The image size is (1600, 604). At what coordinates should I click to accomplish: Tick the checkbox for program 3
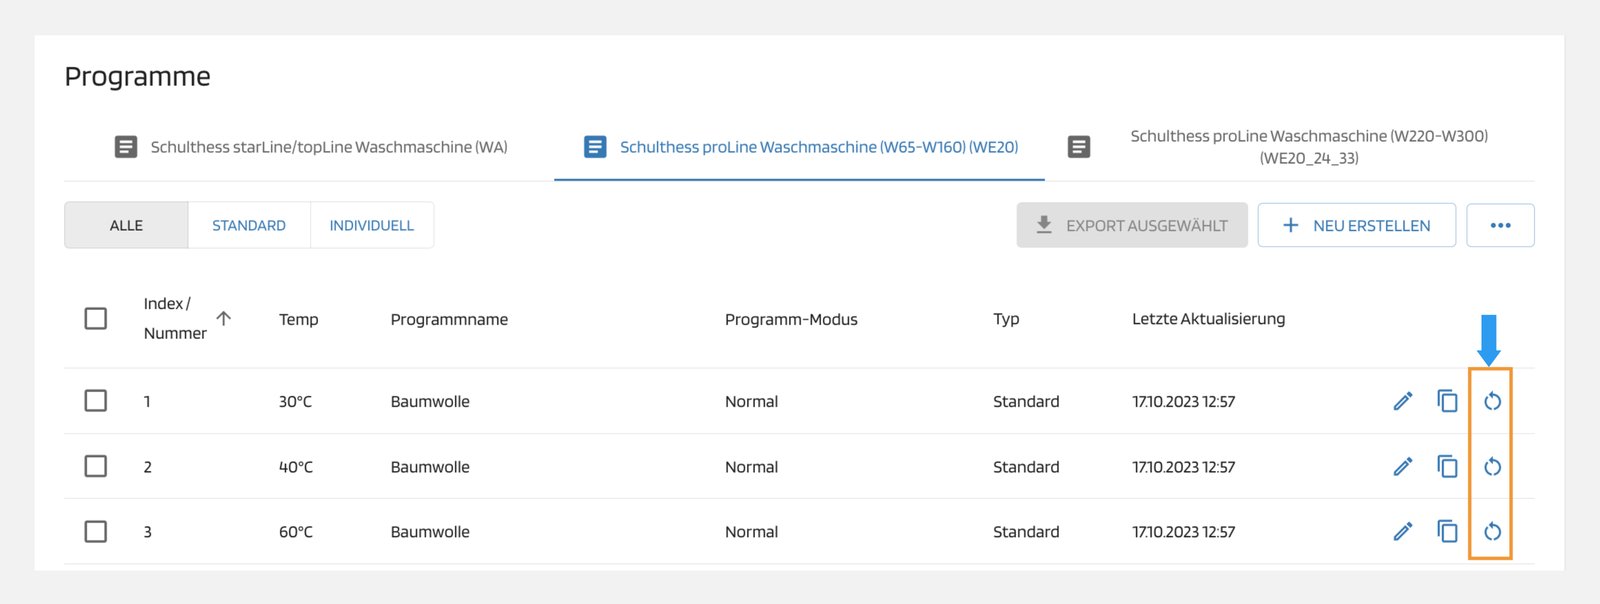[x=96, y=531]
